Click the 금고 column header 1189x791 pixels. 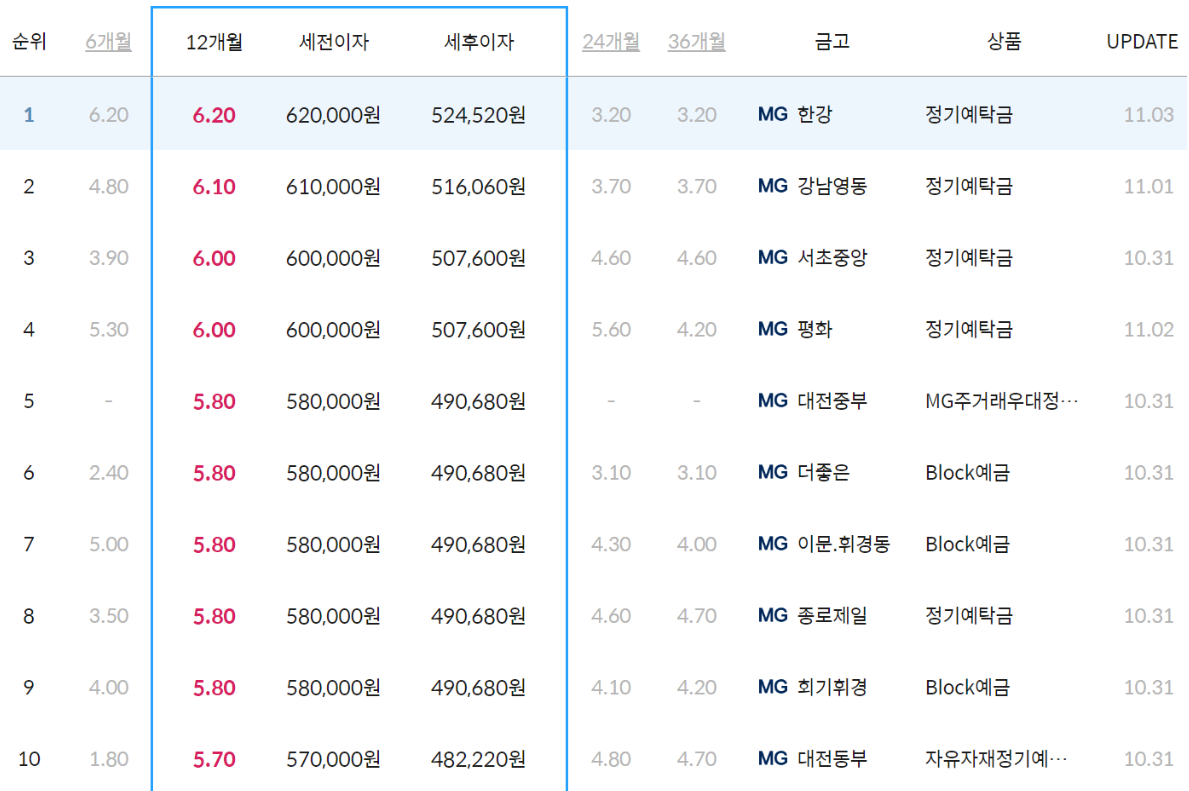832,42
